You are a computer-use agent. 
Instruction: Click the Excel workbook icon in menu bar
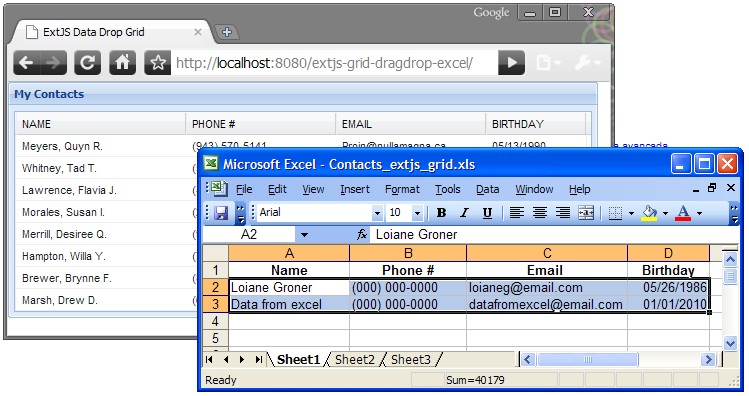click(x=219, y=188)
